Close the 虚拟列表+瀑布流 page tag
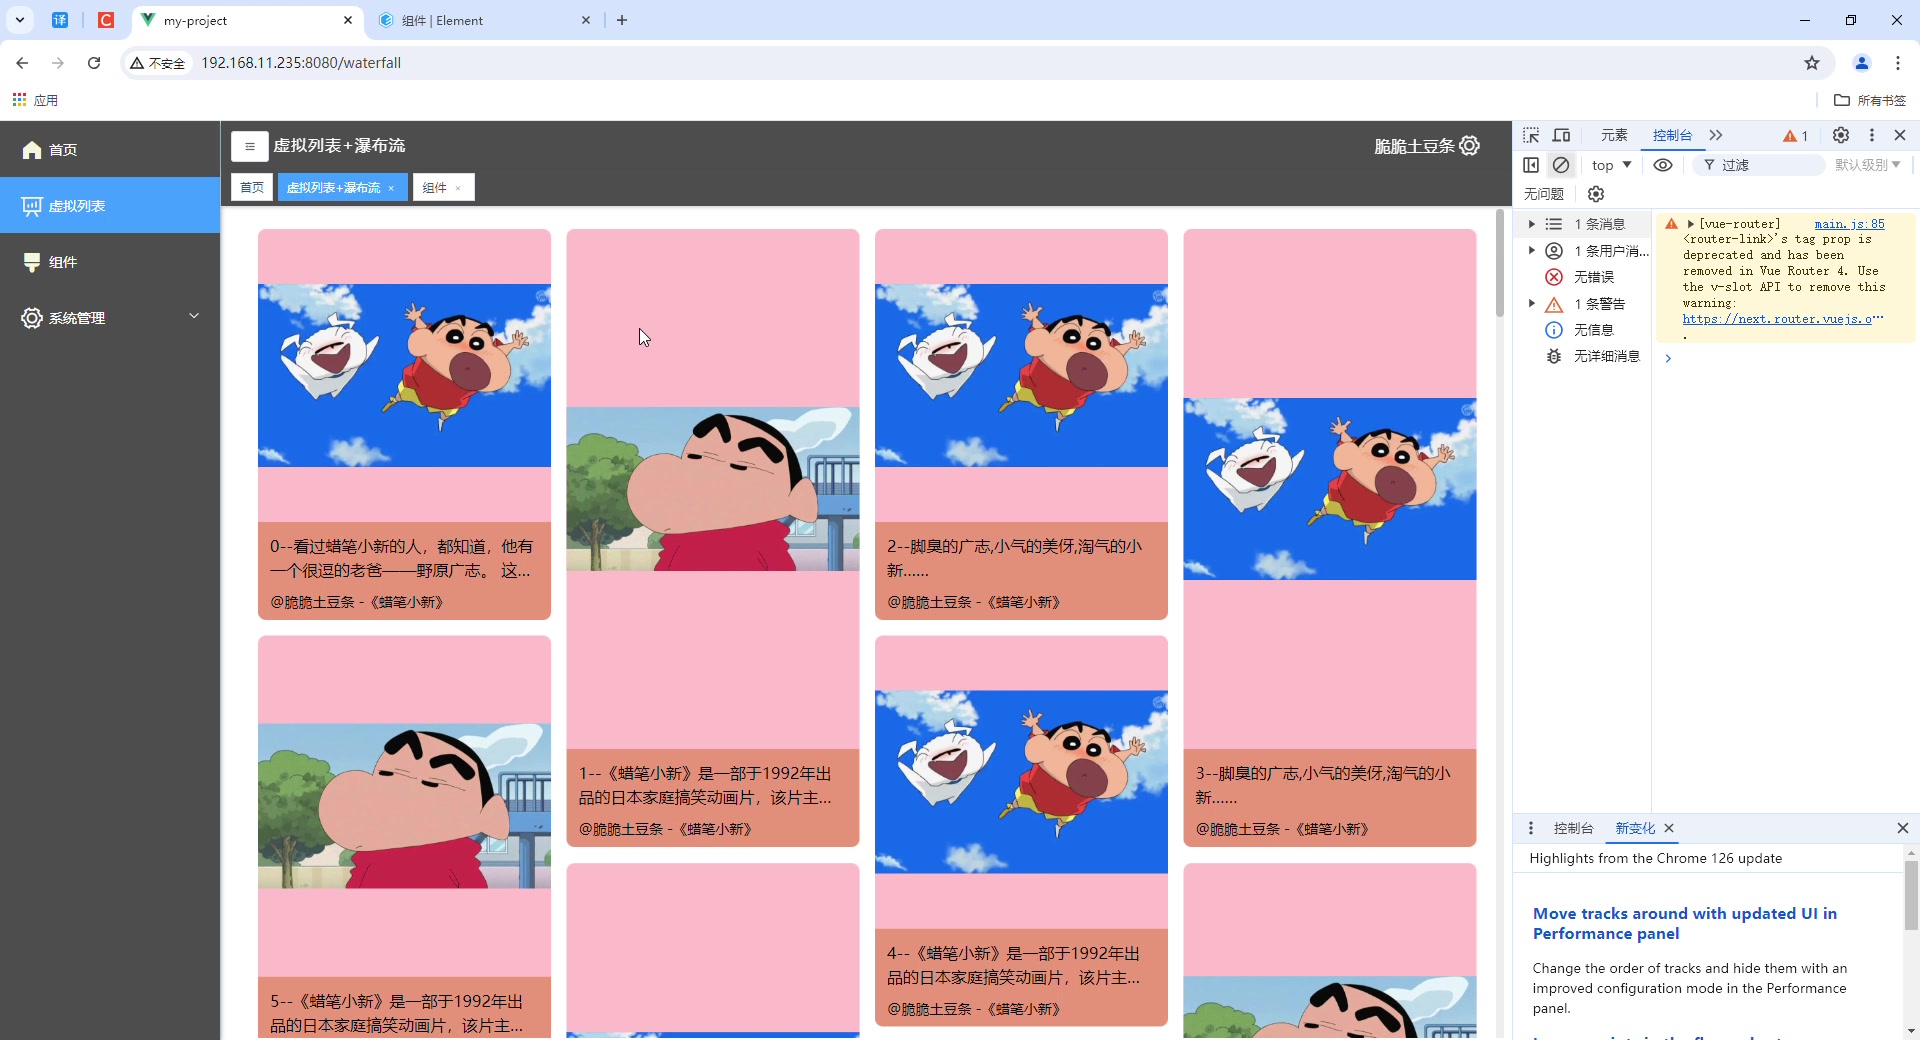This screenshot has height=1040, width=1920. point(391,188)
